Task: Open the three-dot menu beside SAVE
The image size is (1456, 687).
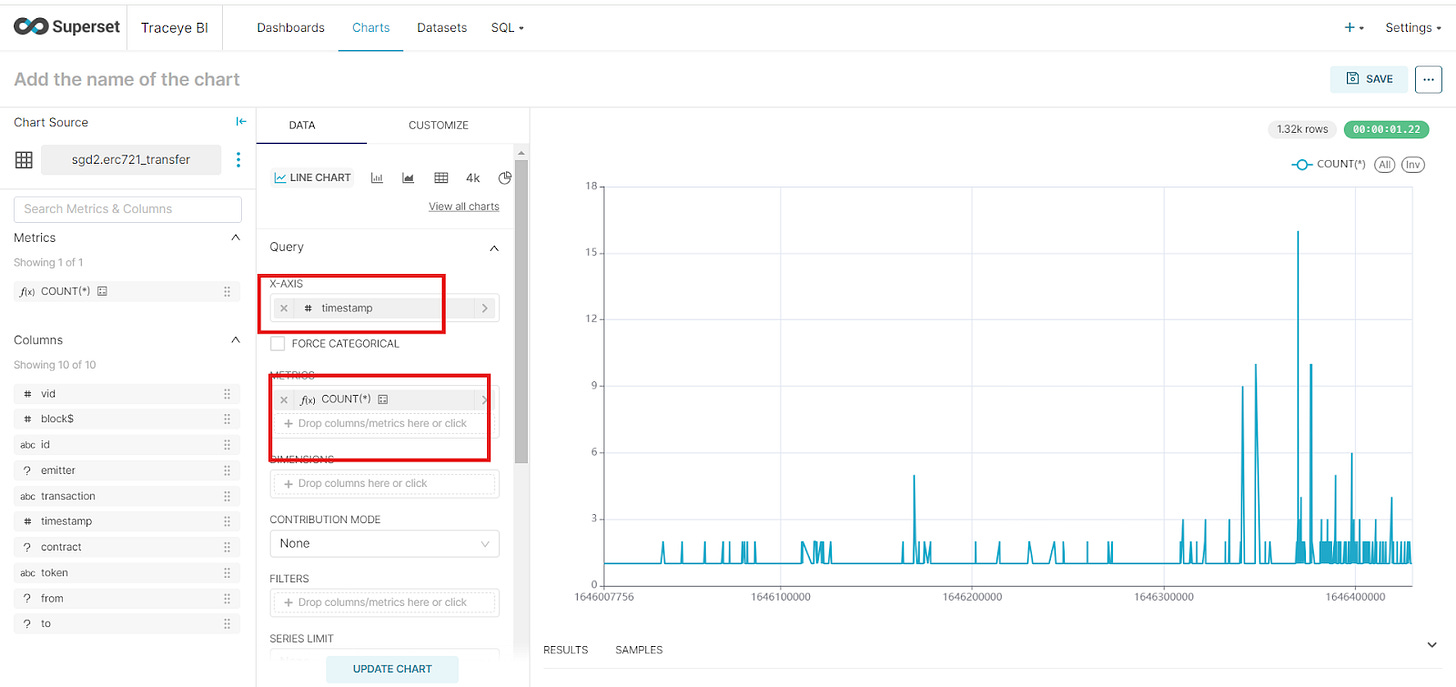Action: (x=1429, y=79)
